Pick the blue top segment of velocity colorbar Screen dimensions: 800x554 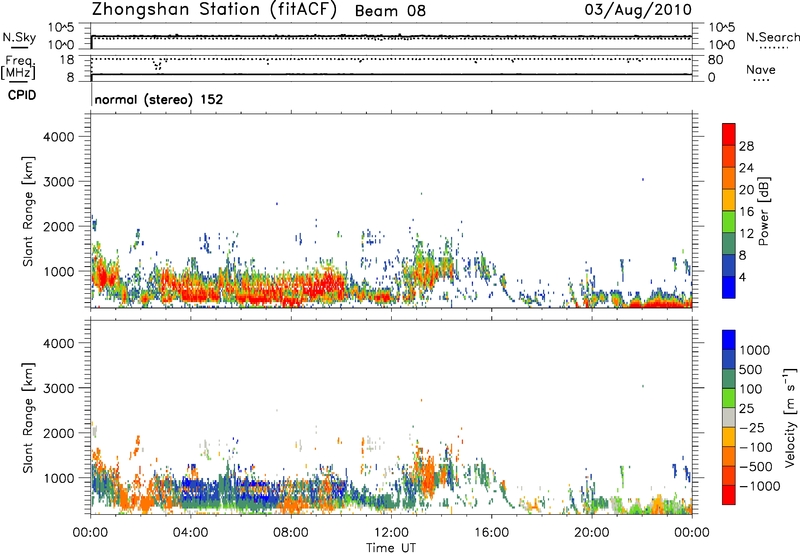click(x=729, y=340)
